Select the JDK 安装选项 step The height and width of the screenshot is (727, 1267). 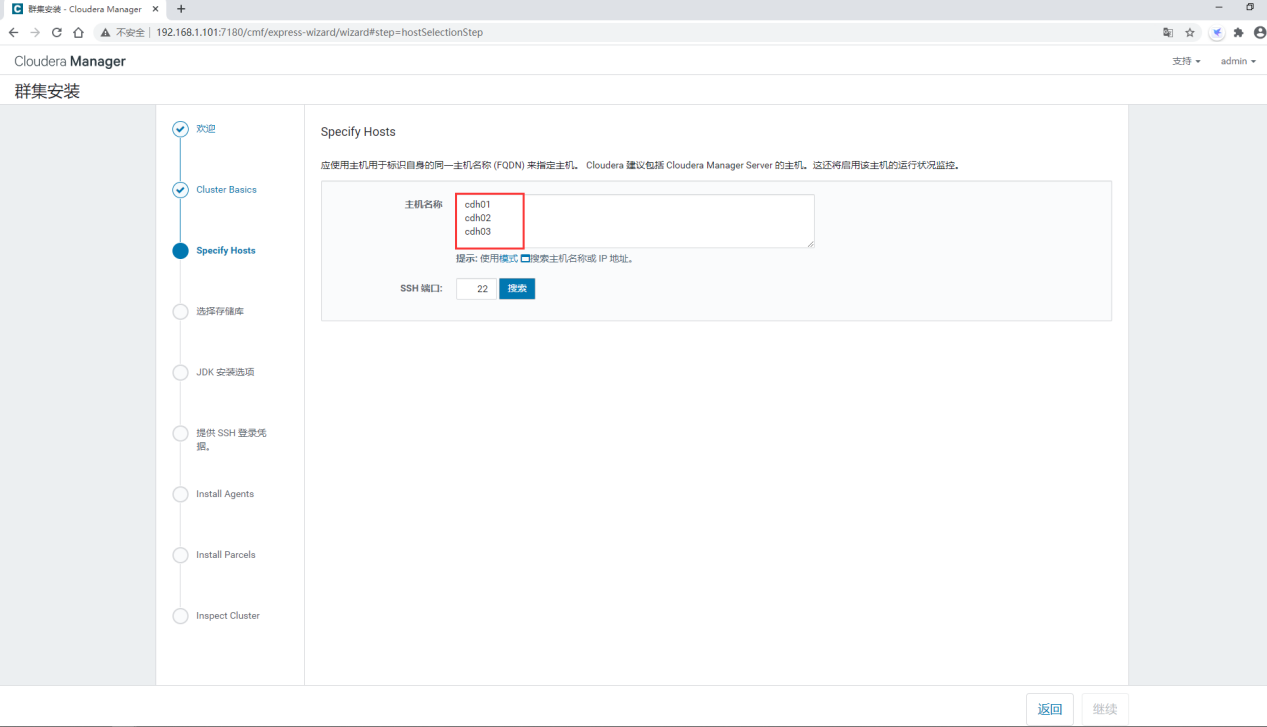225,373
